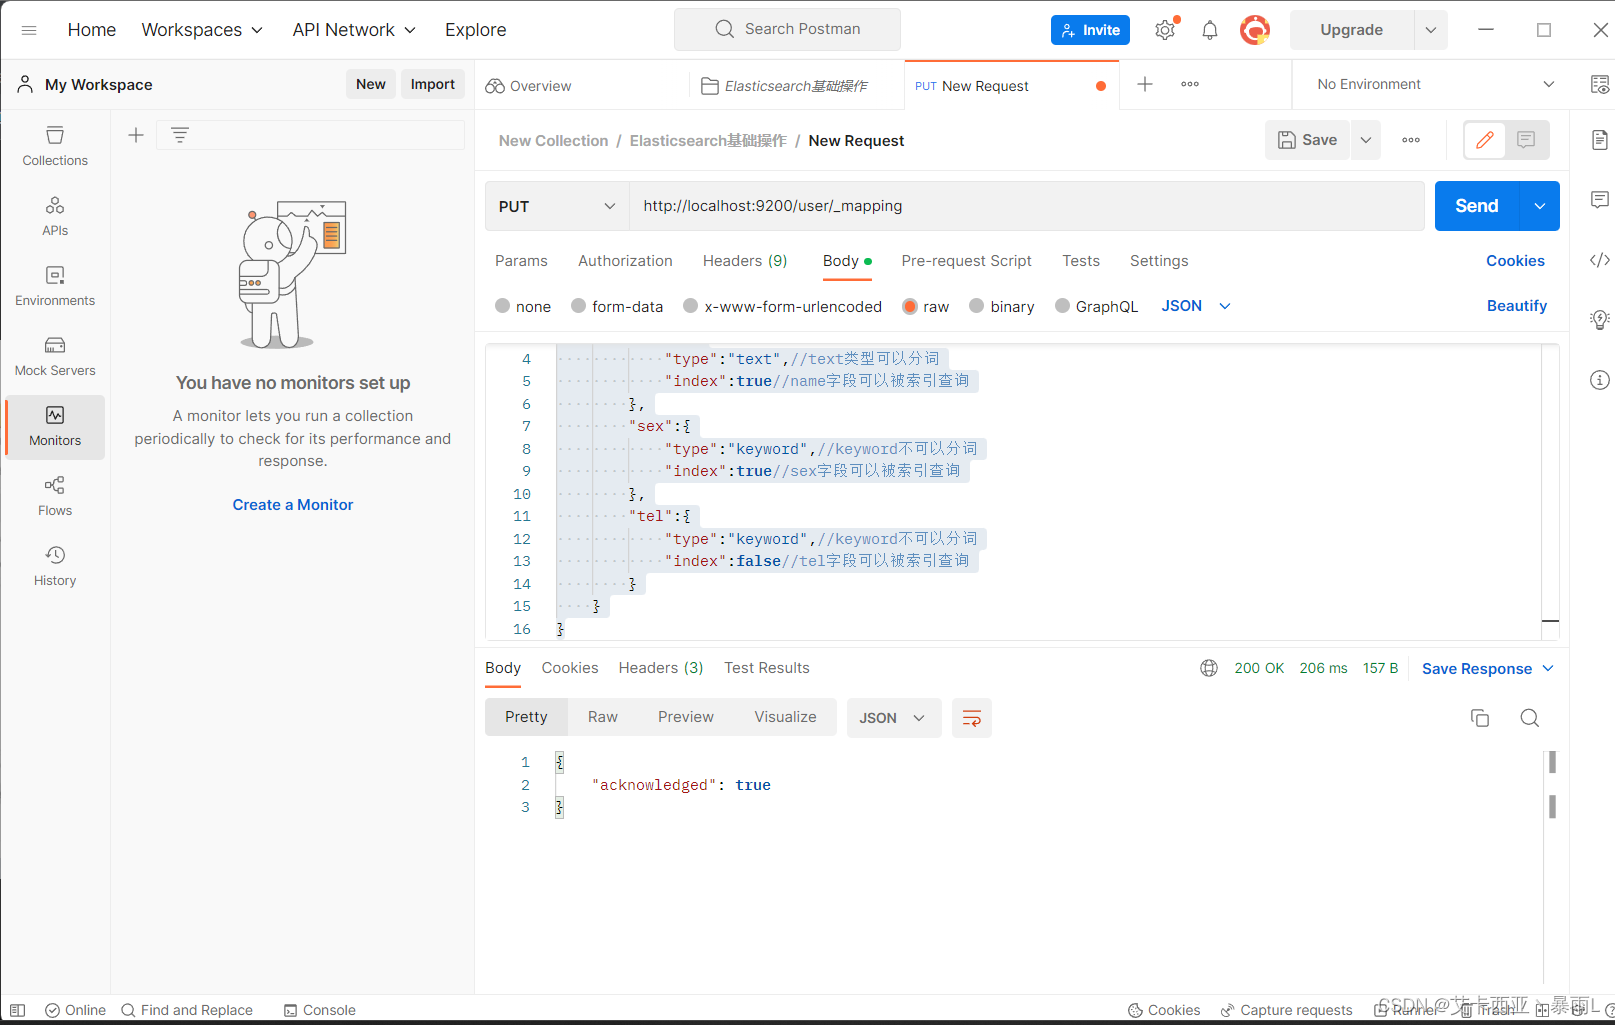Open request more actions three dots

pyautogui.click(x=1411, y=140)
